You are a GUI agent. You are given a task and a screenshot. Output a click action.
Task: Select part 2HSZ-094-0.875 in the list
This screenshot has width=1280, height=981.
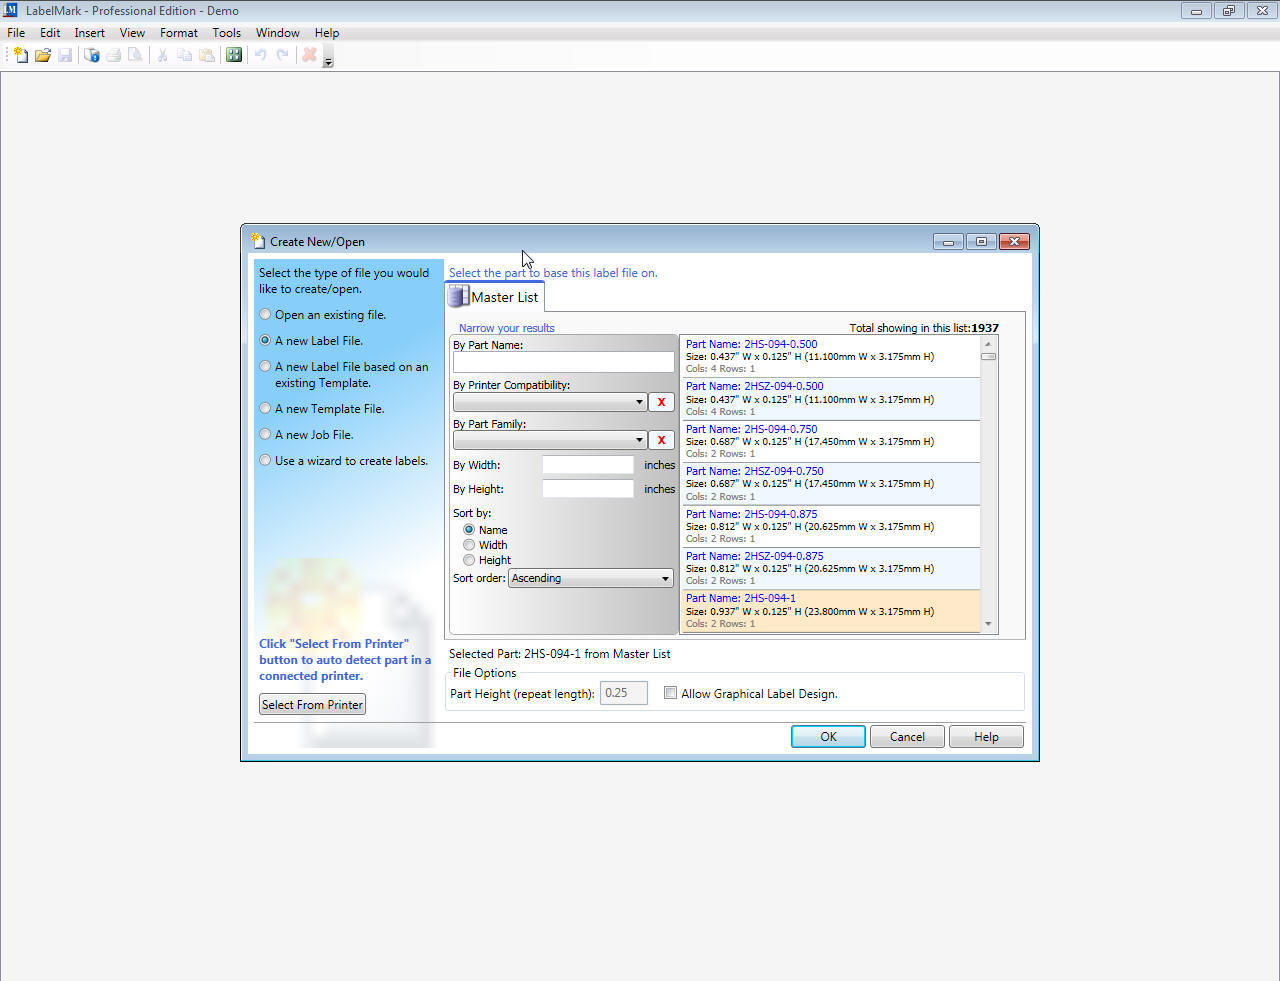pyautogui.click(x=830, y=568)
